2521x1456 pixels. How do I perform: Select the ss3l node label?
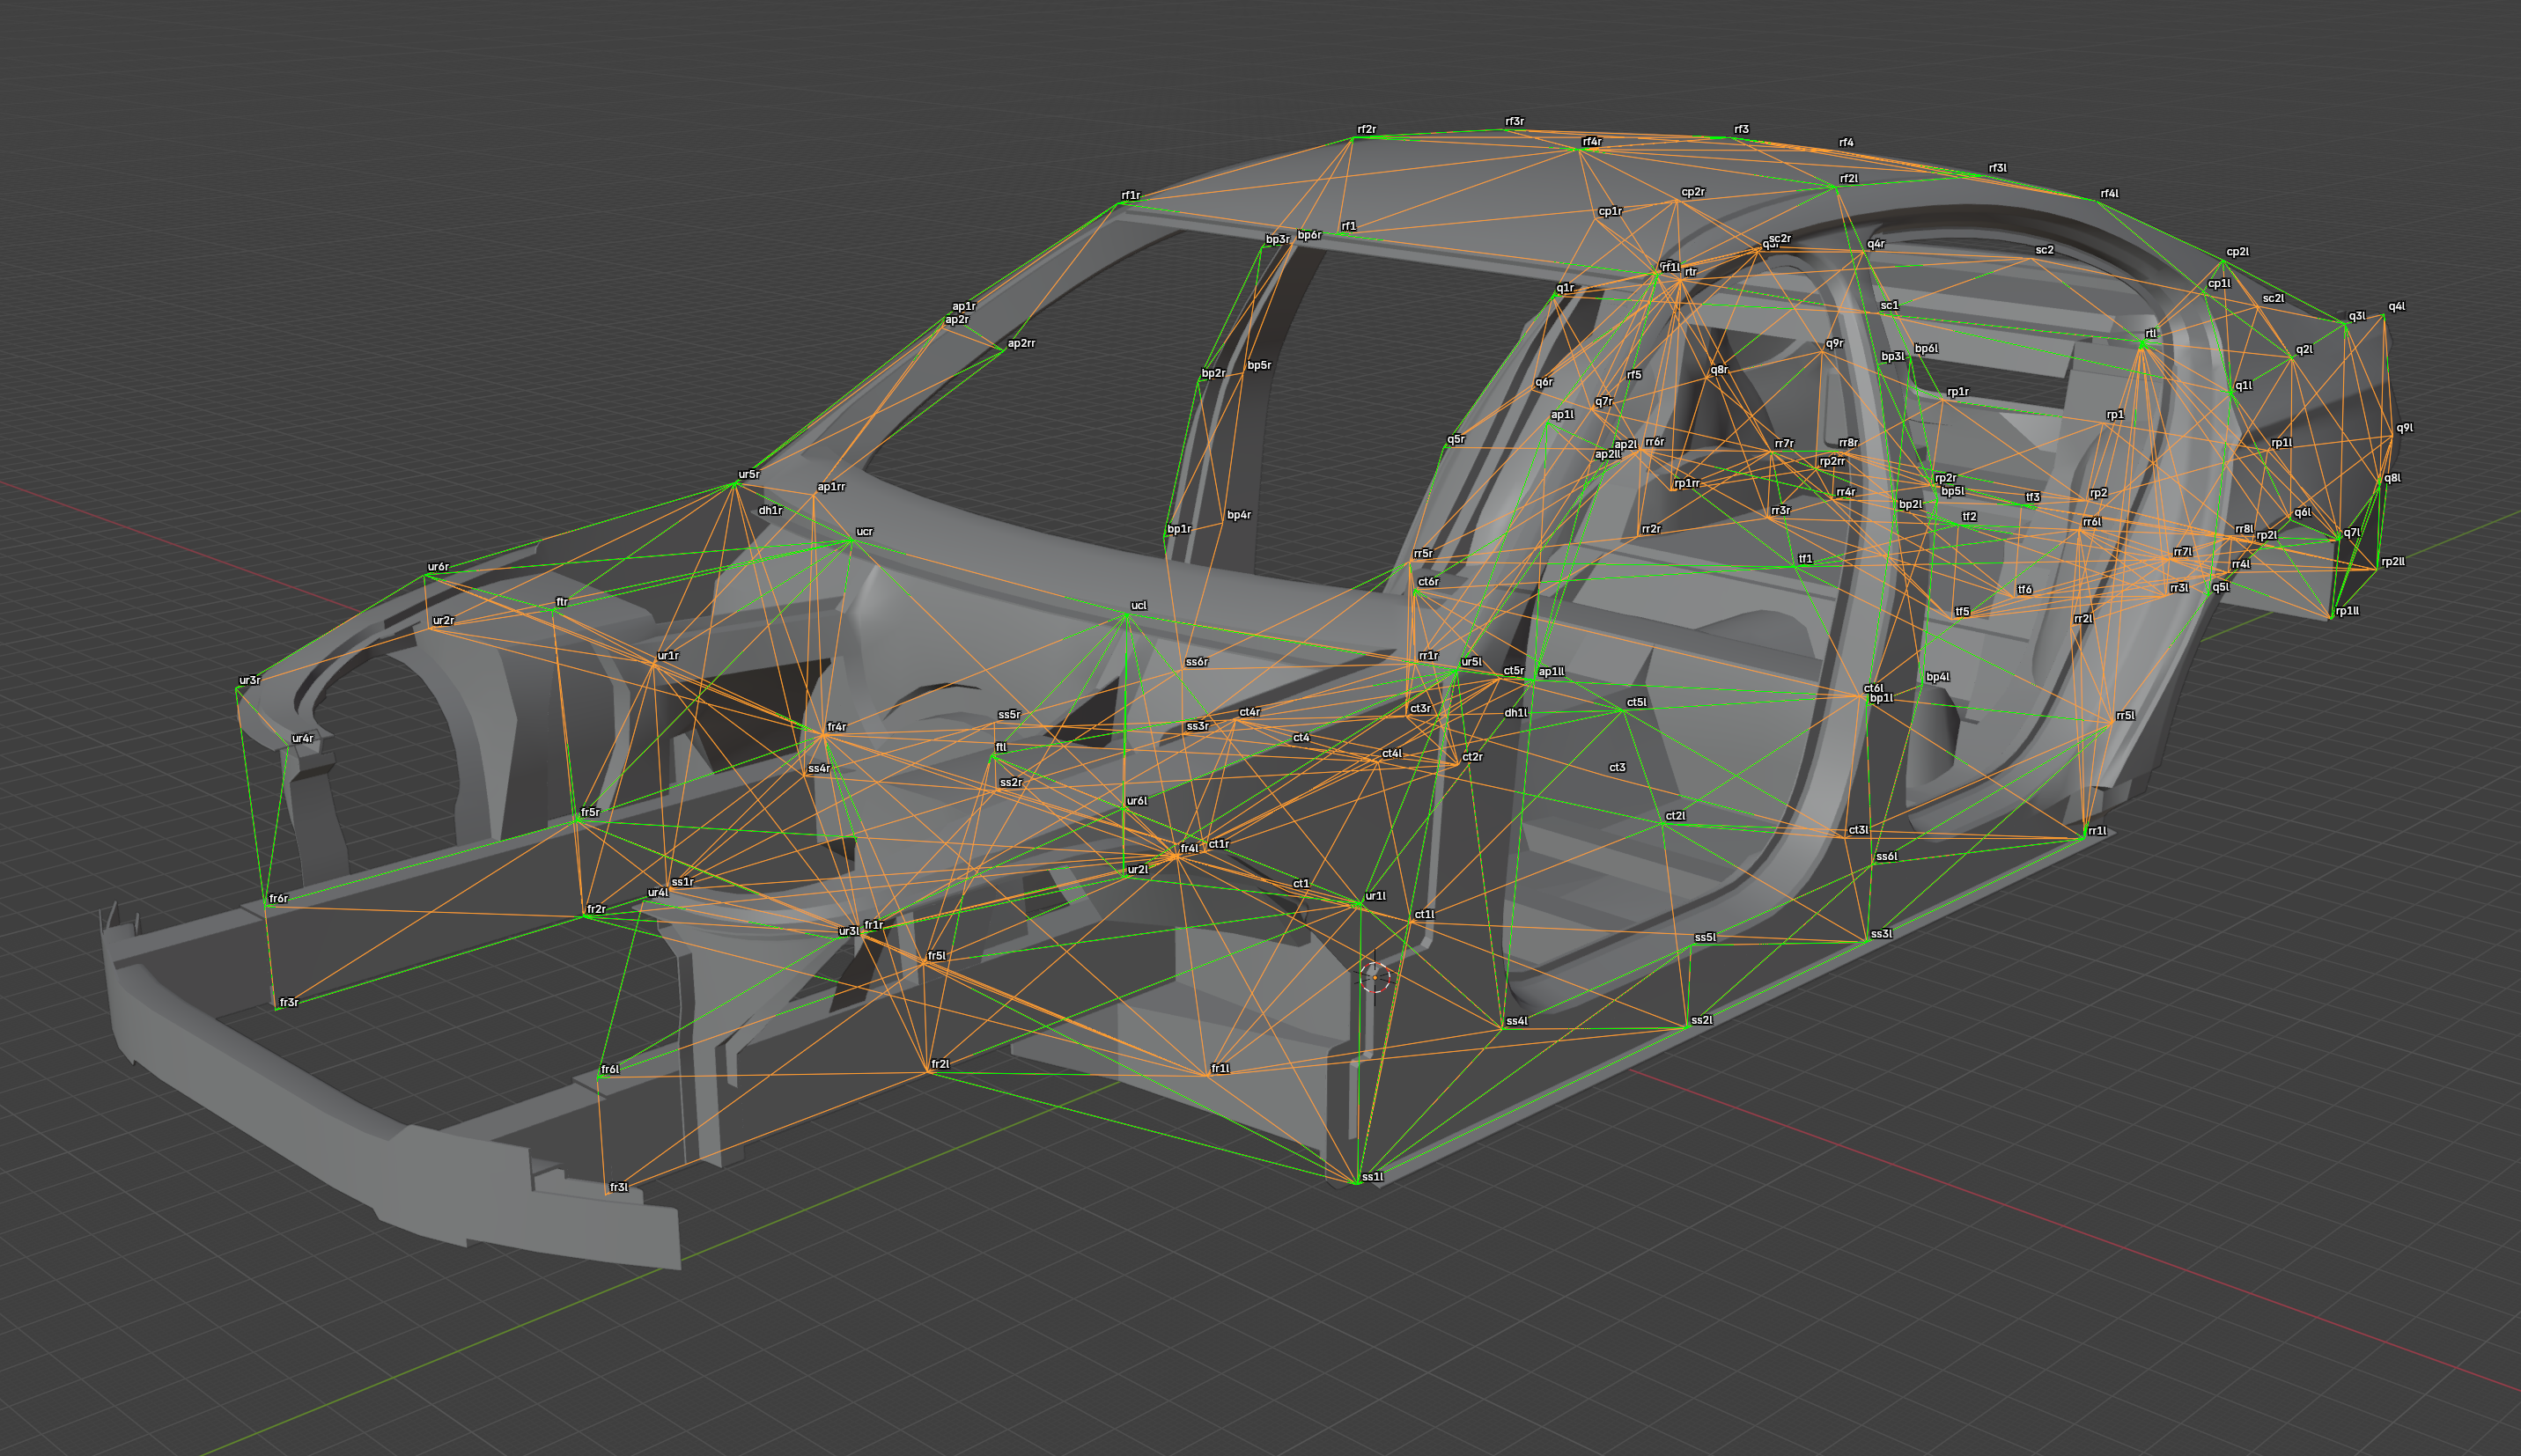1881,933
